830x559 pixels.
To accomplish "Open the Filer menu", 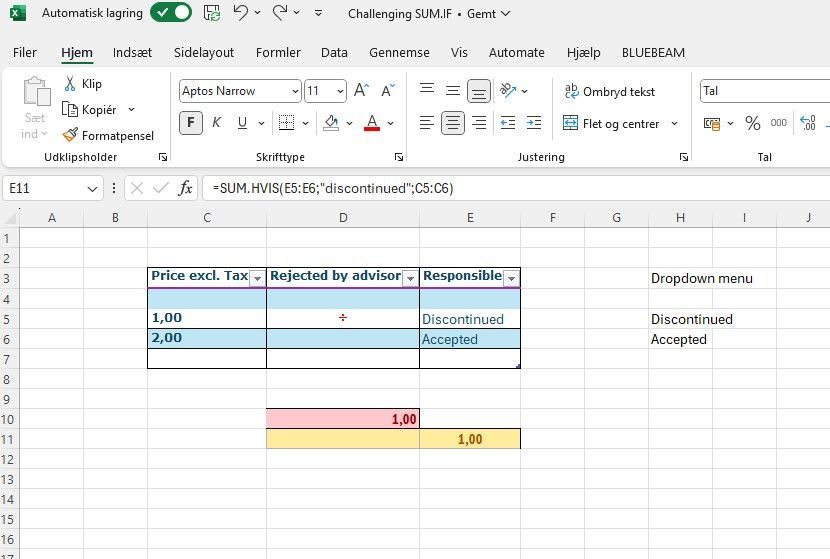I will click(x=24, y=52).
